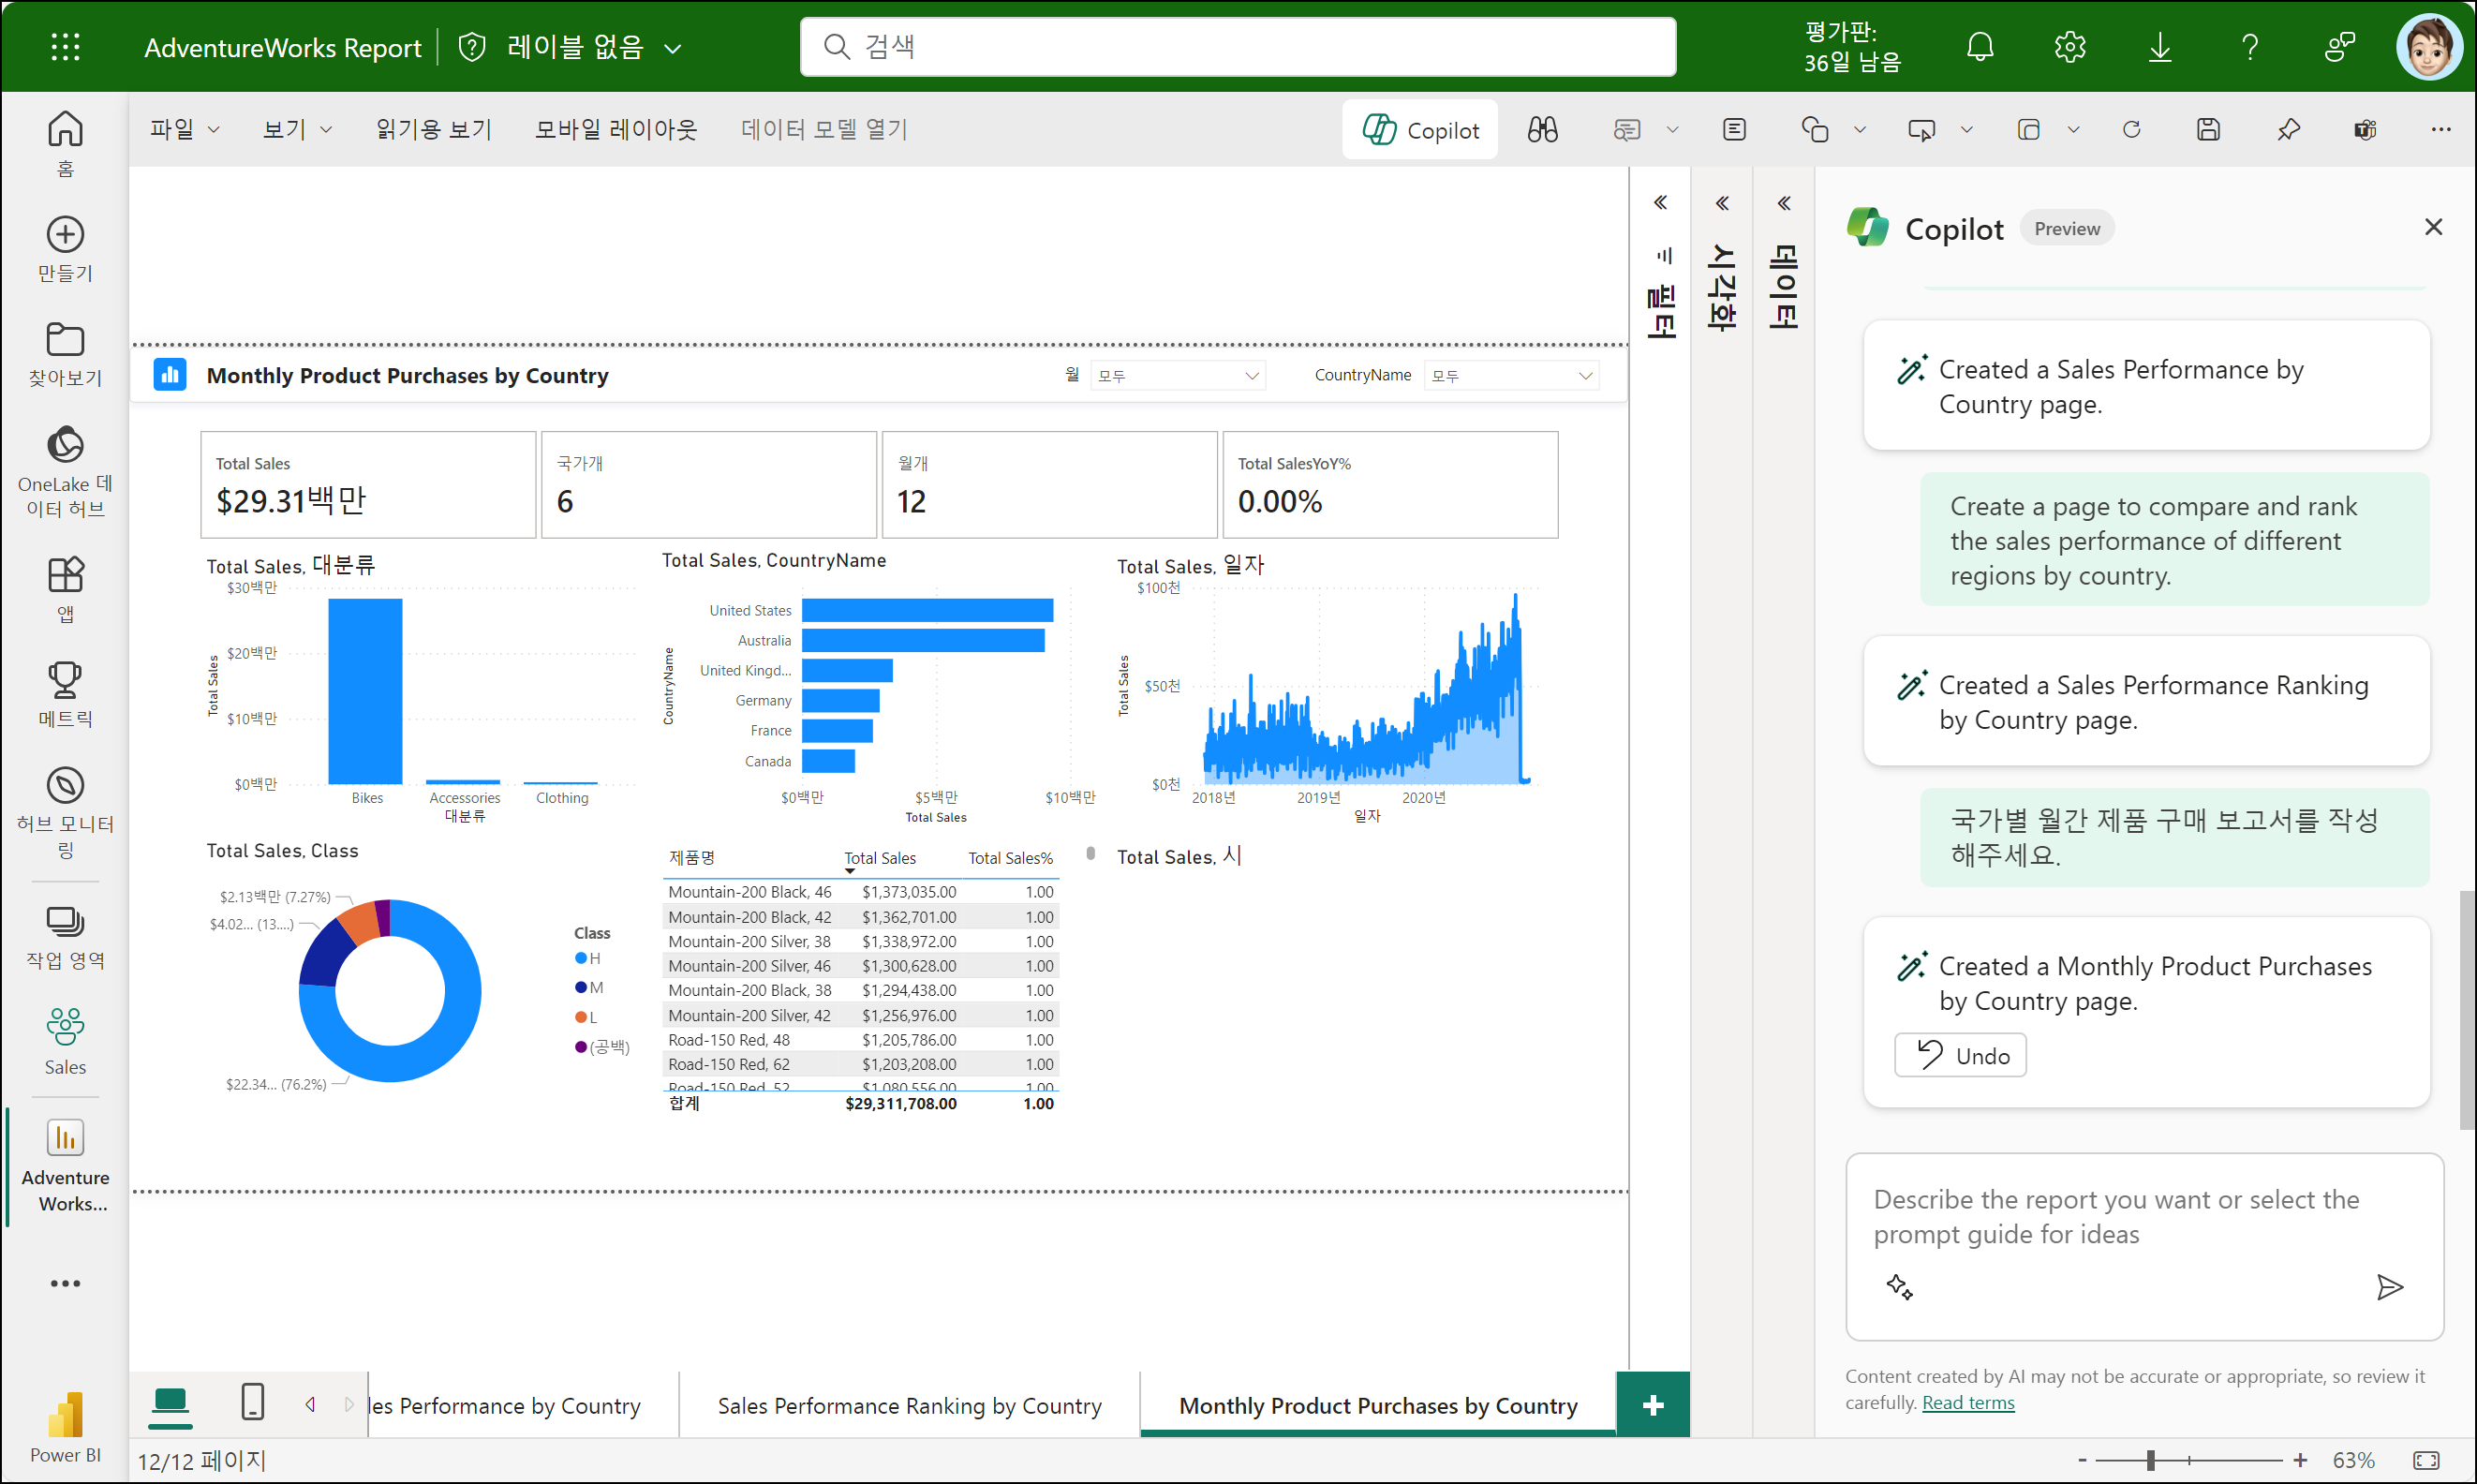Click the save report icon

[x=2208, y=130]
